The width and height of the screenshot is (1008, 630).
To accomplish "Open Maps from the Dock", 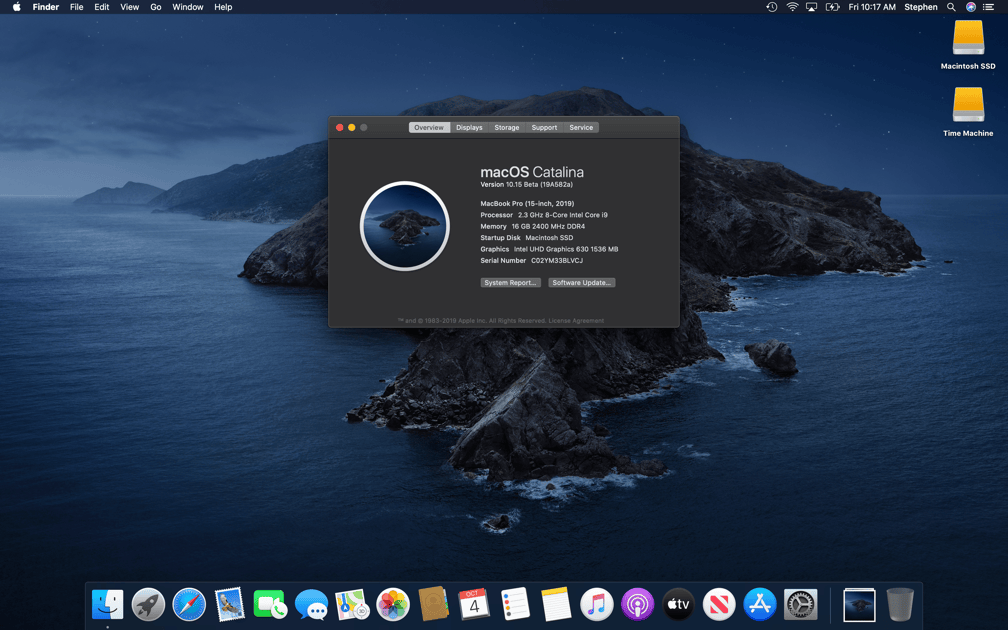I will [x=352, y=604].
